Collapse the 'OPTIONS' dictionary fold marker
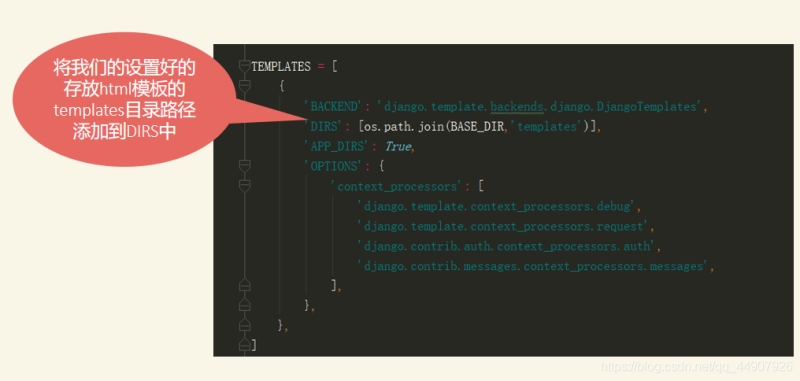This screenshot has height=381, width=800. (x=245, y=166)
